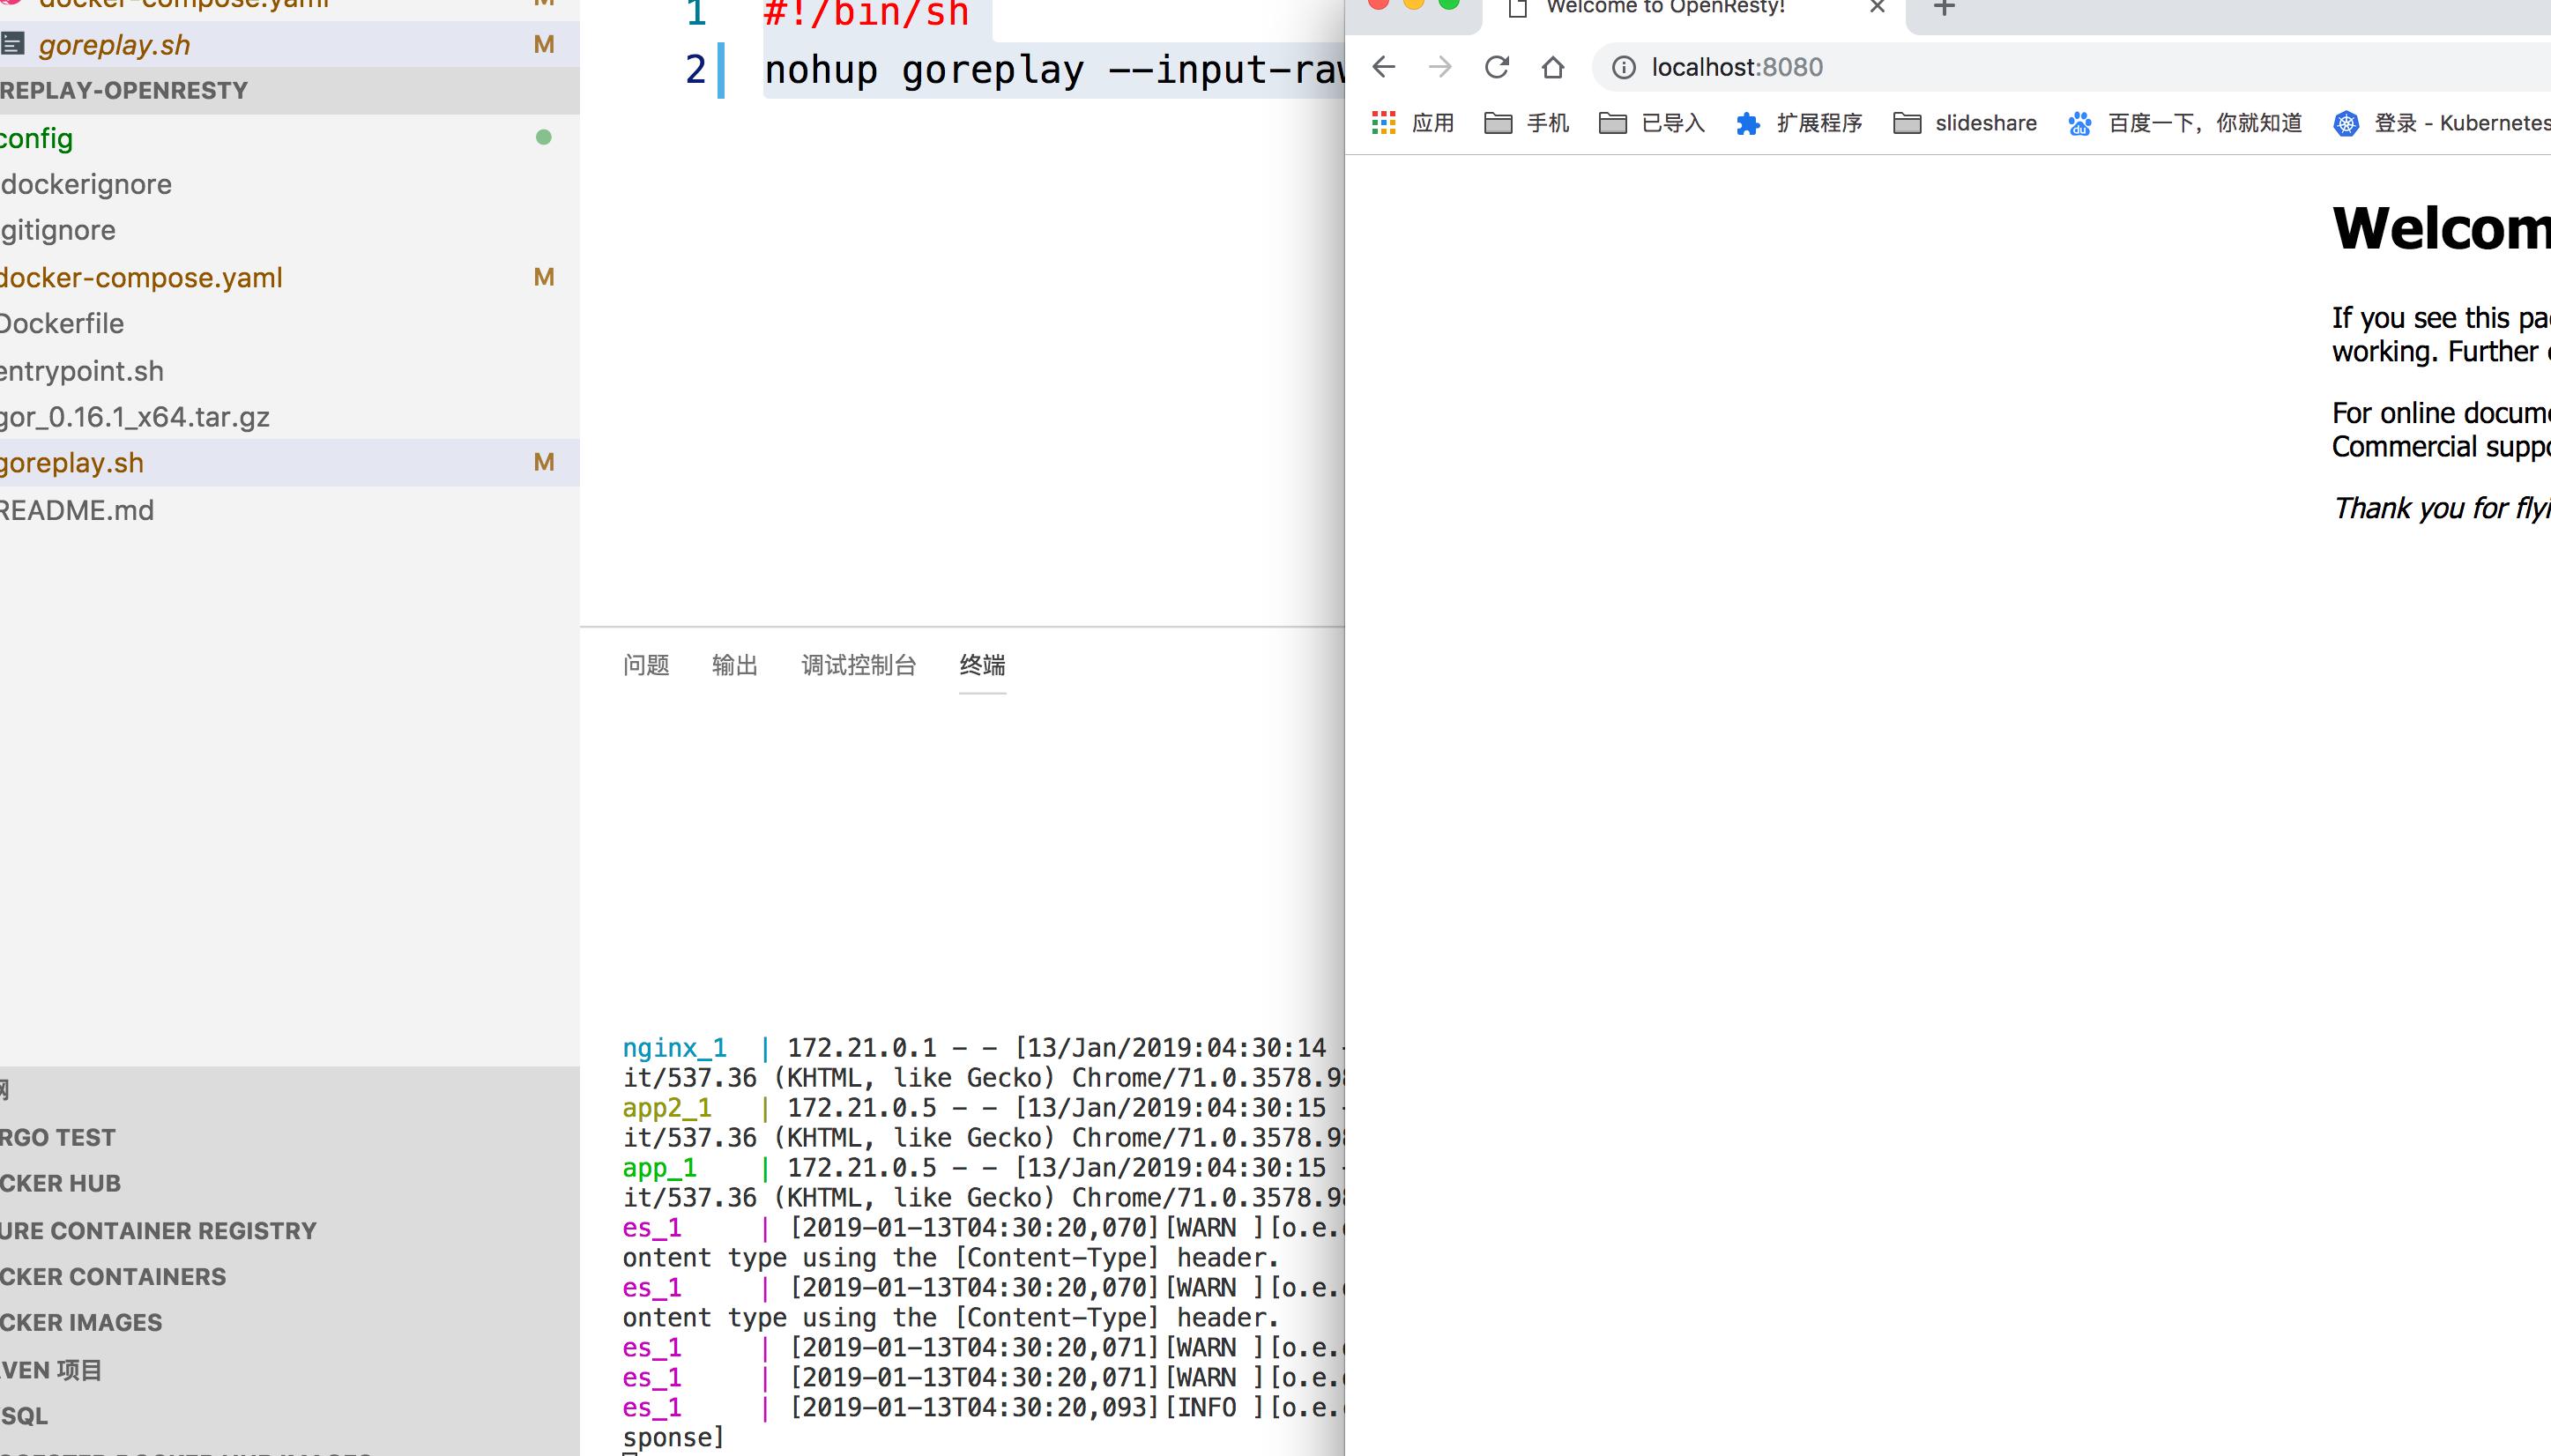Switch to the 问题 panel tab
This screenshot has width=2551, height=1456.
646,665
